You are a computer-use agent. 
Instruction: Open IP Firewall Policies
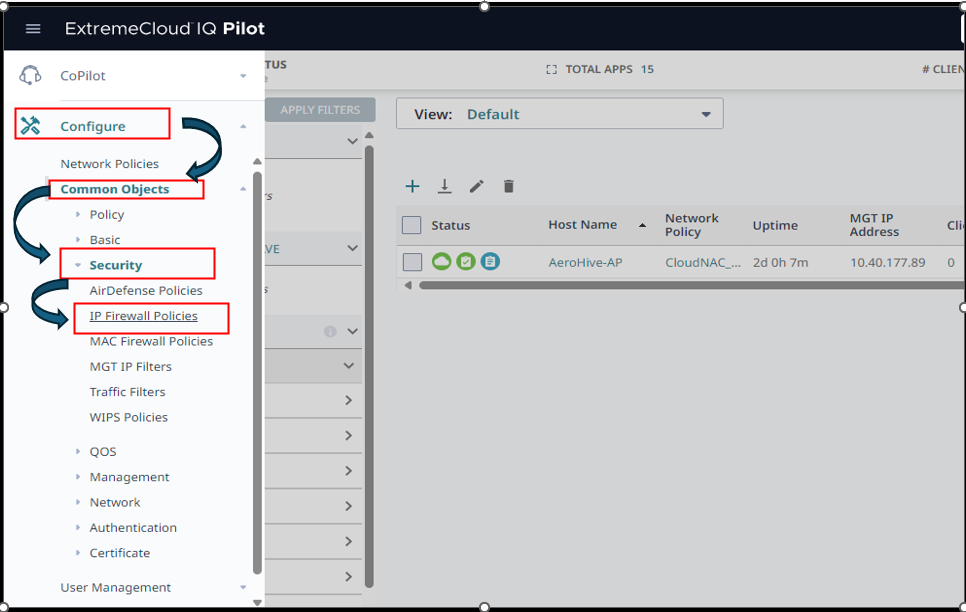coord(144,316)
